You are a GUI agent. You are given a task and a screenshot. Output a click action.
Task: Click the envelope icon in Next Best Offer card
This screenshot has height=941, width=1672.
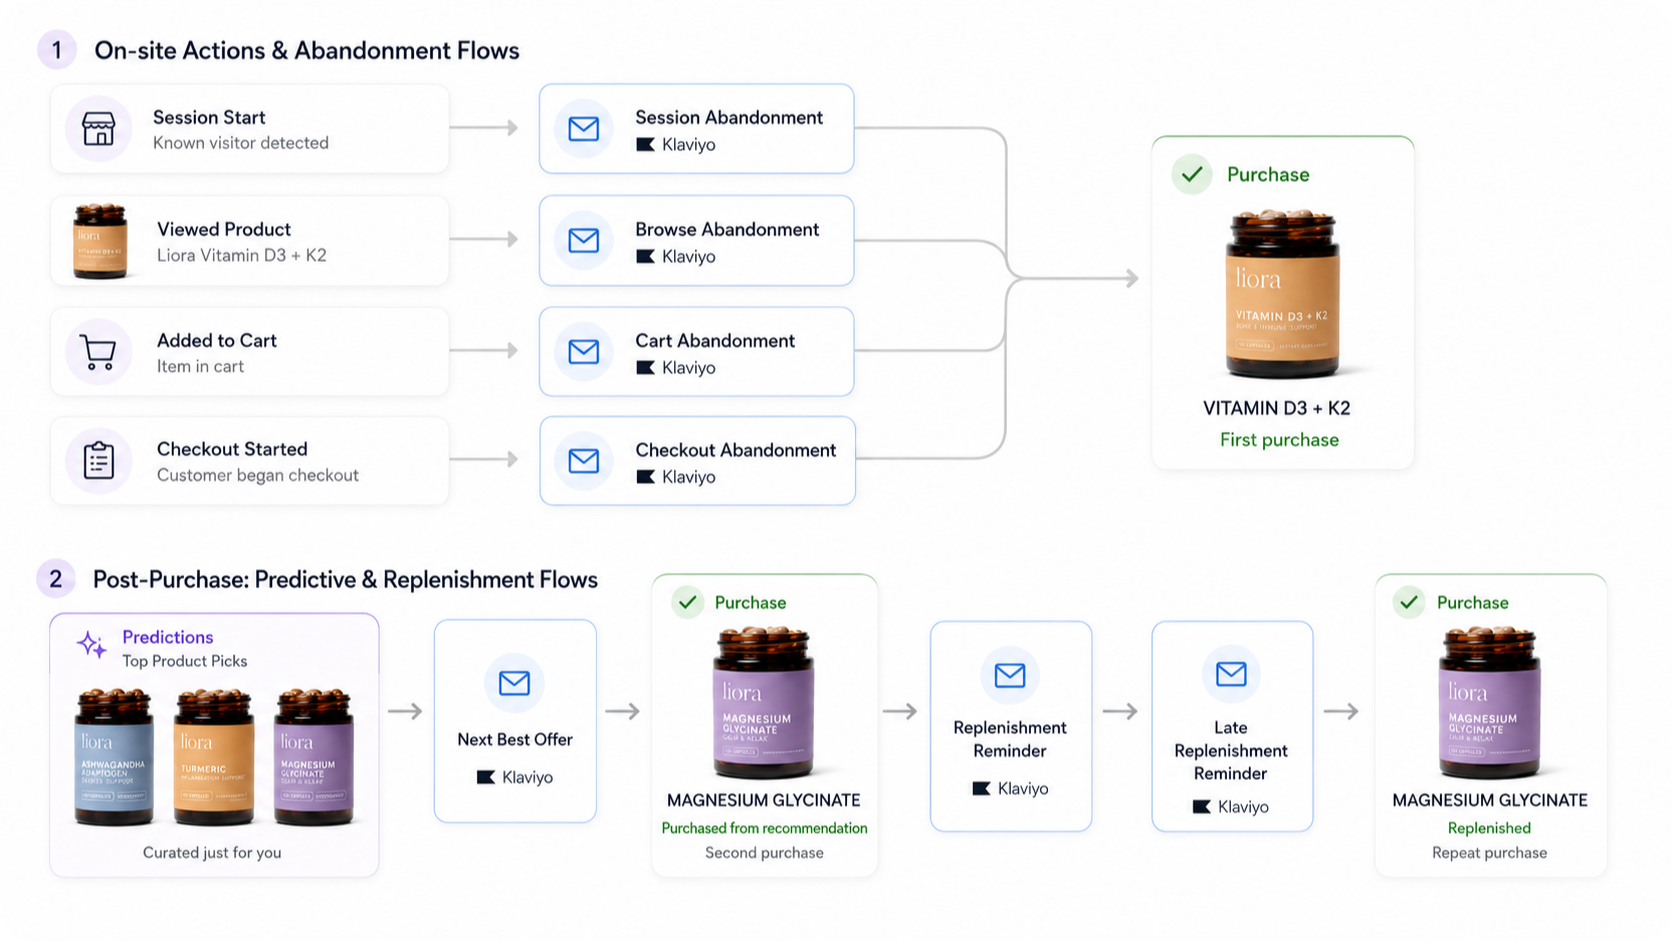point(514,683)
